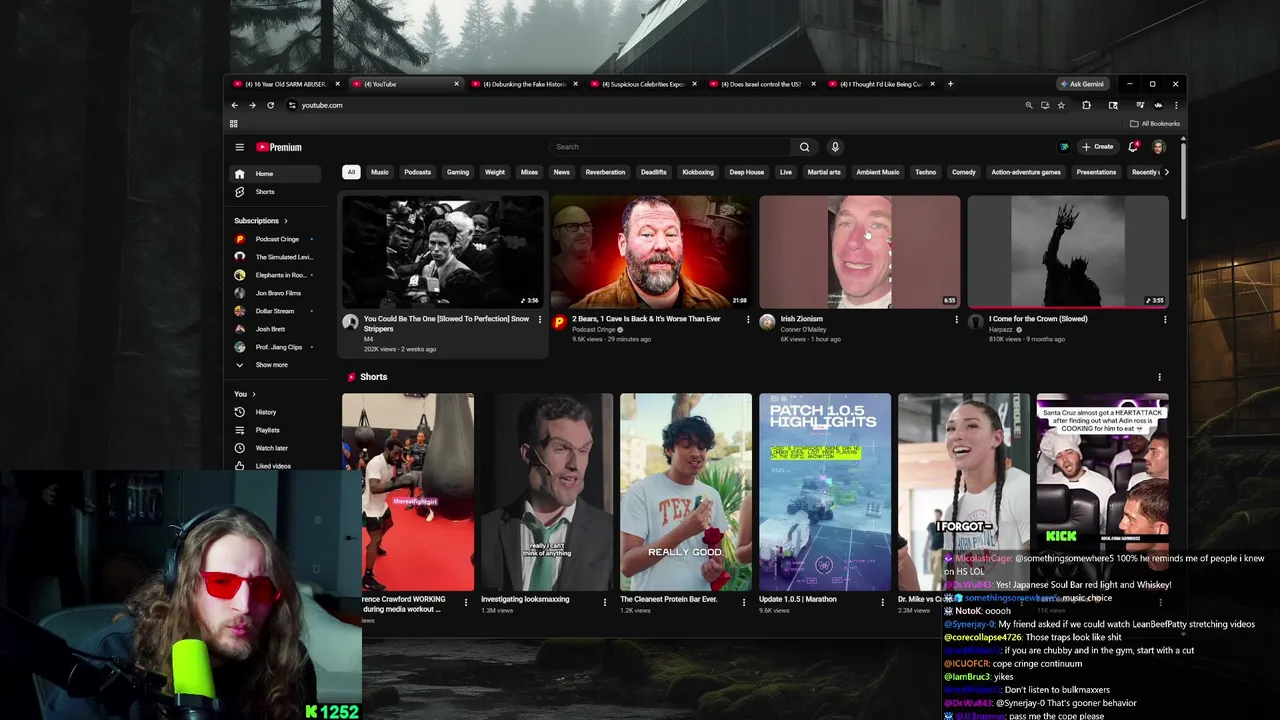The image size is (1280, 720).
Task: Select the Music filter chip
Action: (380, 172)
